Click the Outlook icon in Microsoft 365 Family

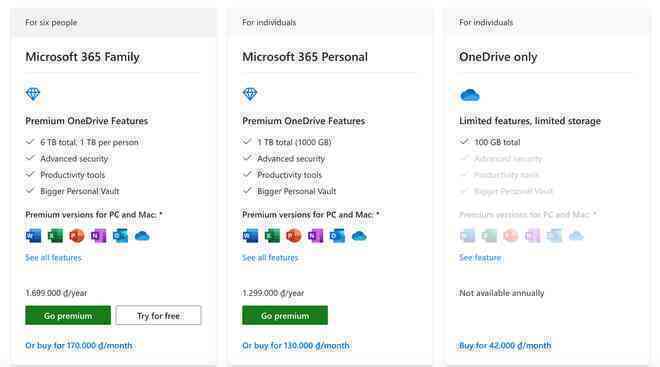click(120, 236)
